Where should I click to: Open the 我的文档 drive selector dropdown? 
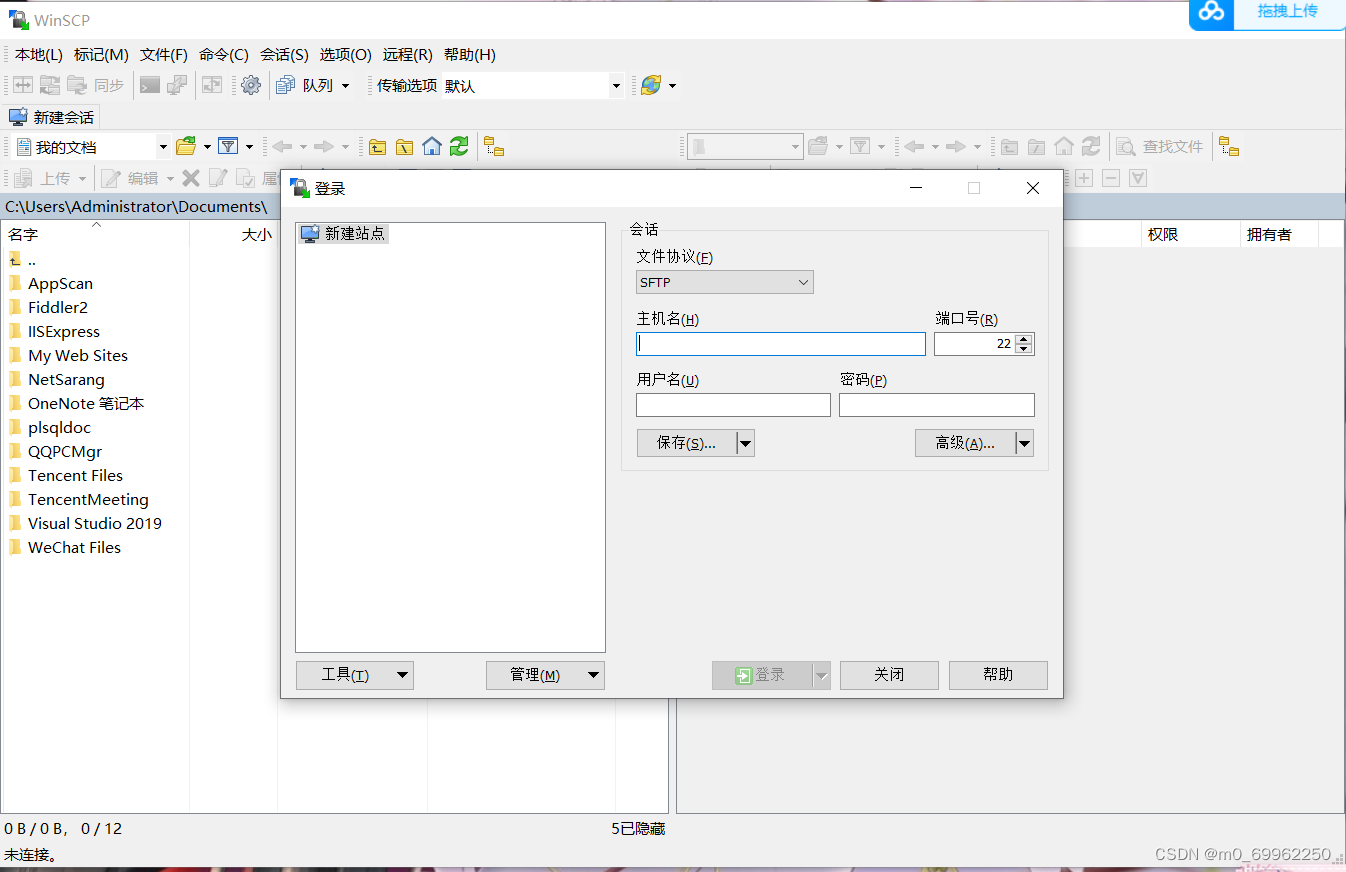pos(163,146)
